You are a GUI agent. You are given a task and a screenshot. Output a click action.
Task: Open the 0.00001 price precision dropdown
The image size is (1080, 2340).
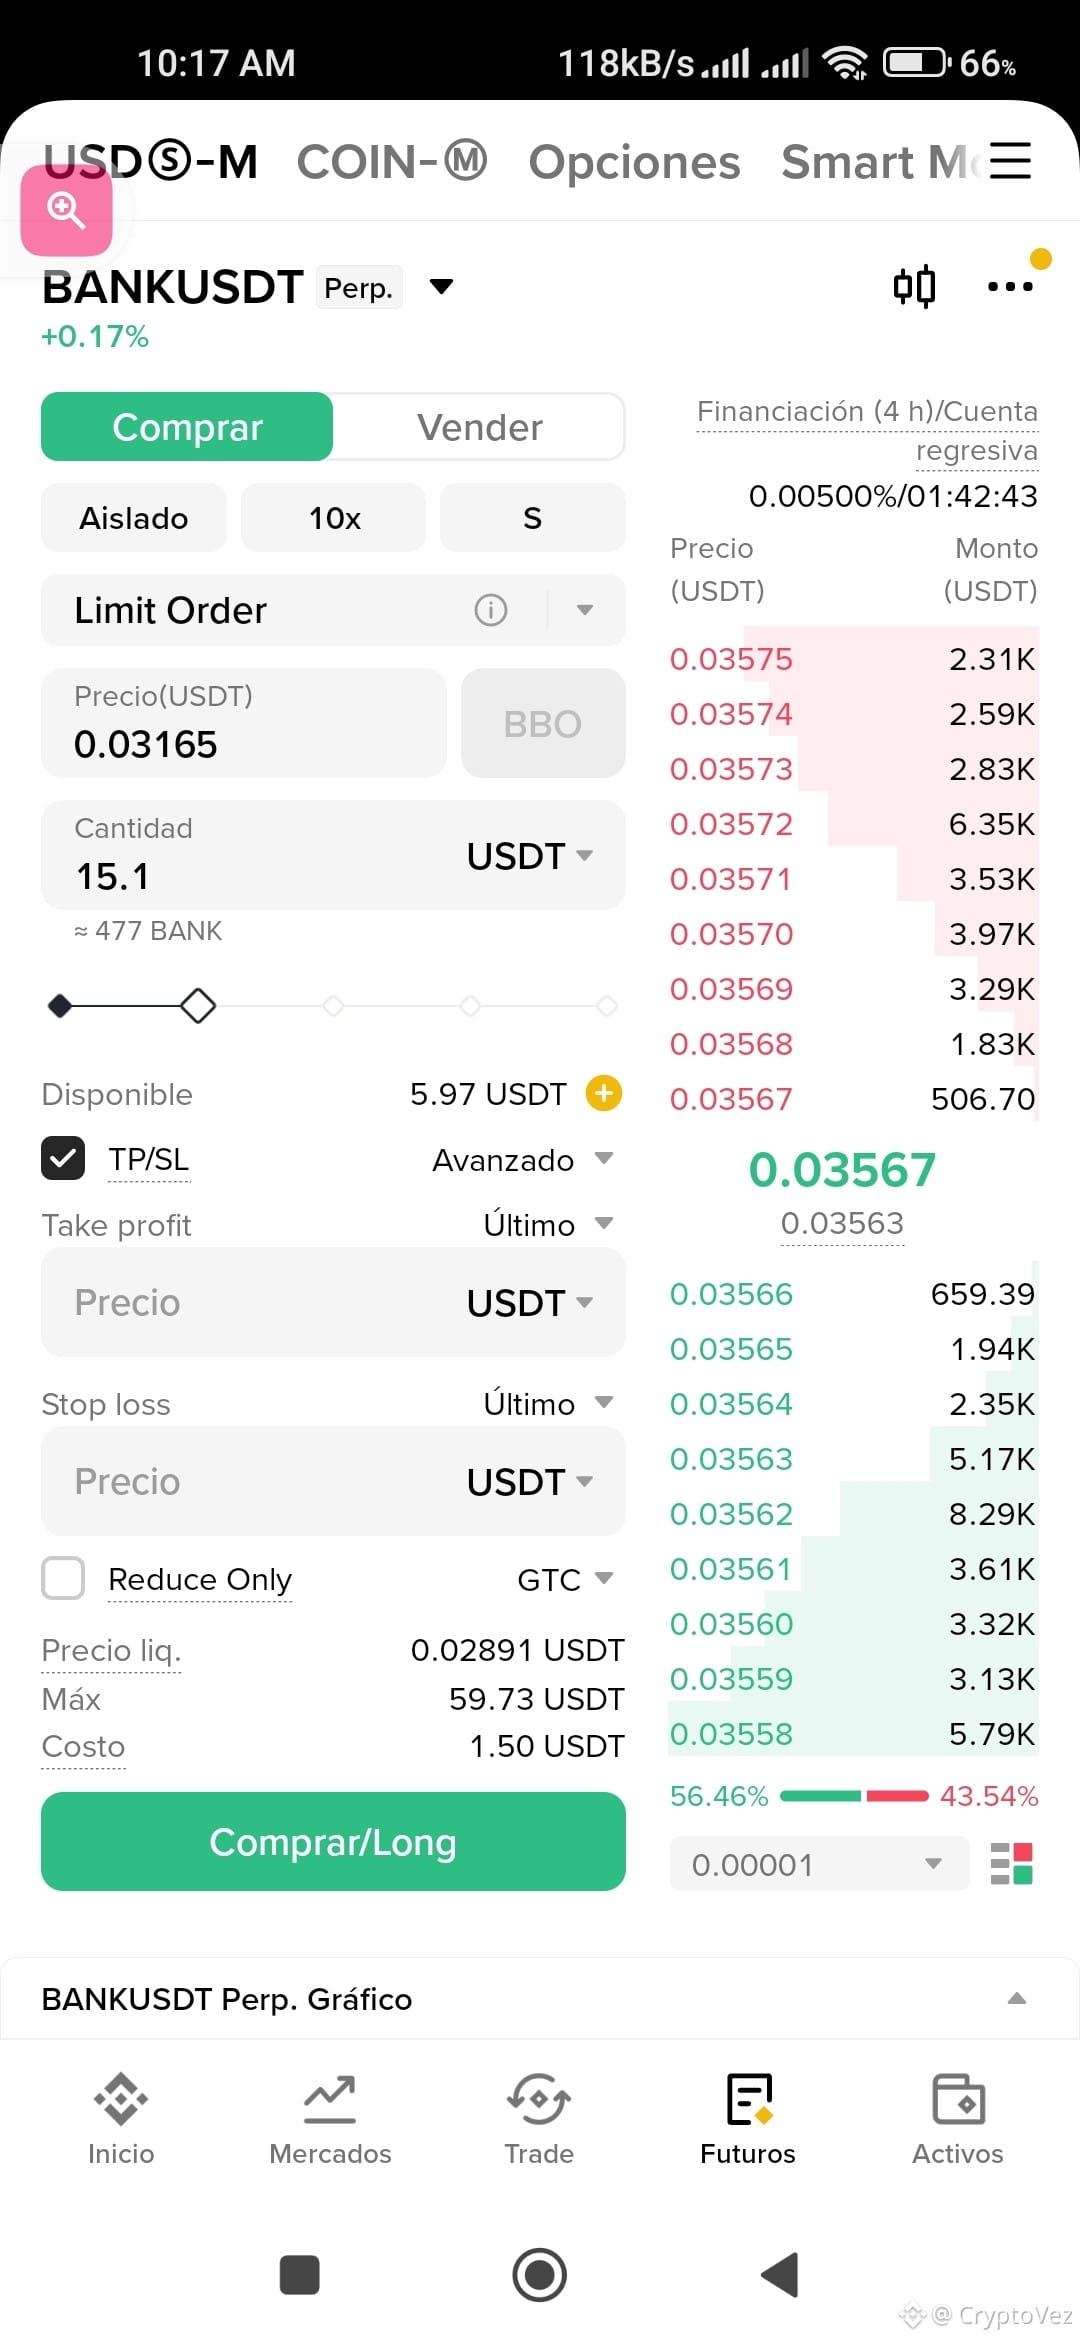point(820,1864)
